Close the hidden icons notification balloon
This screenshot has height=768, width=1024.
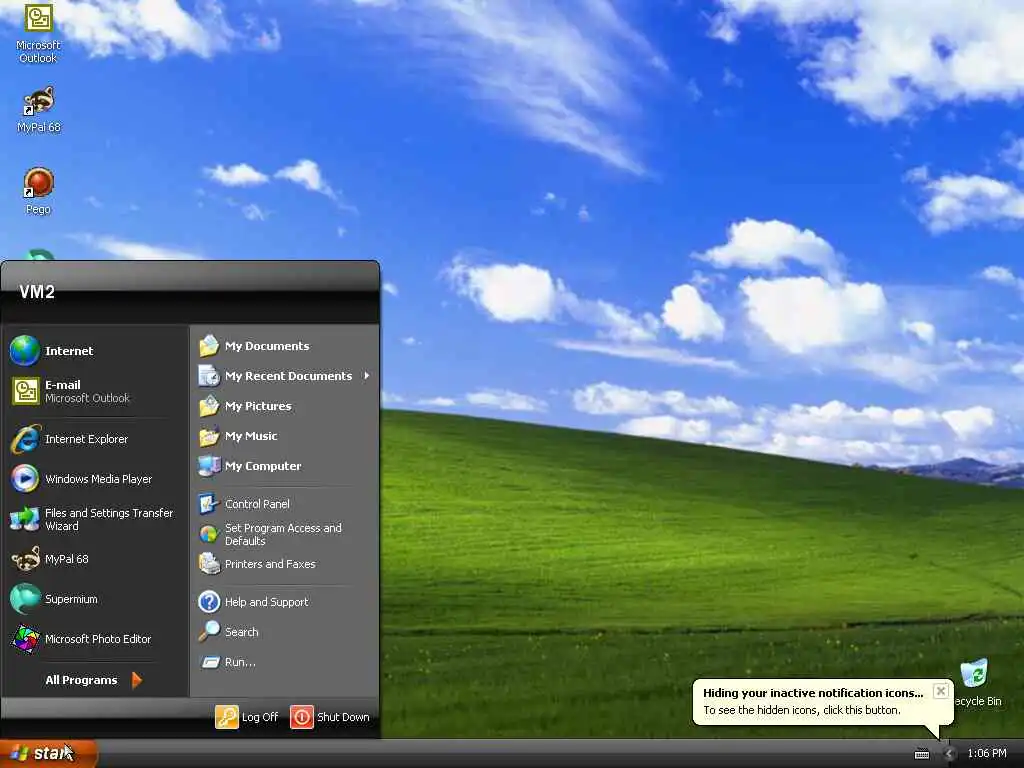click(940, 690)
